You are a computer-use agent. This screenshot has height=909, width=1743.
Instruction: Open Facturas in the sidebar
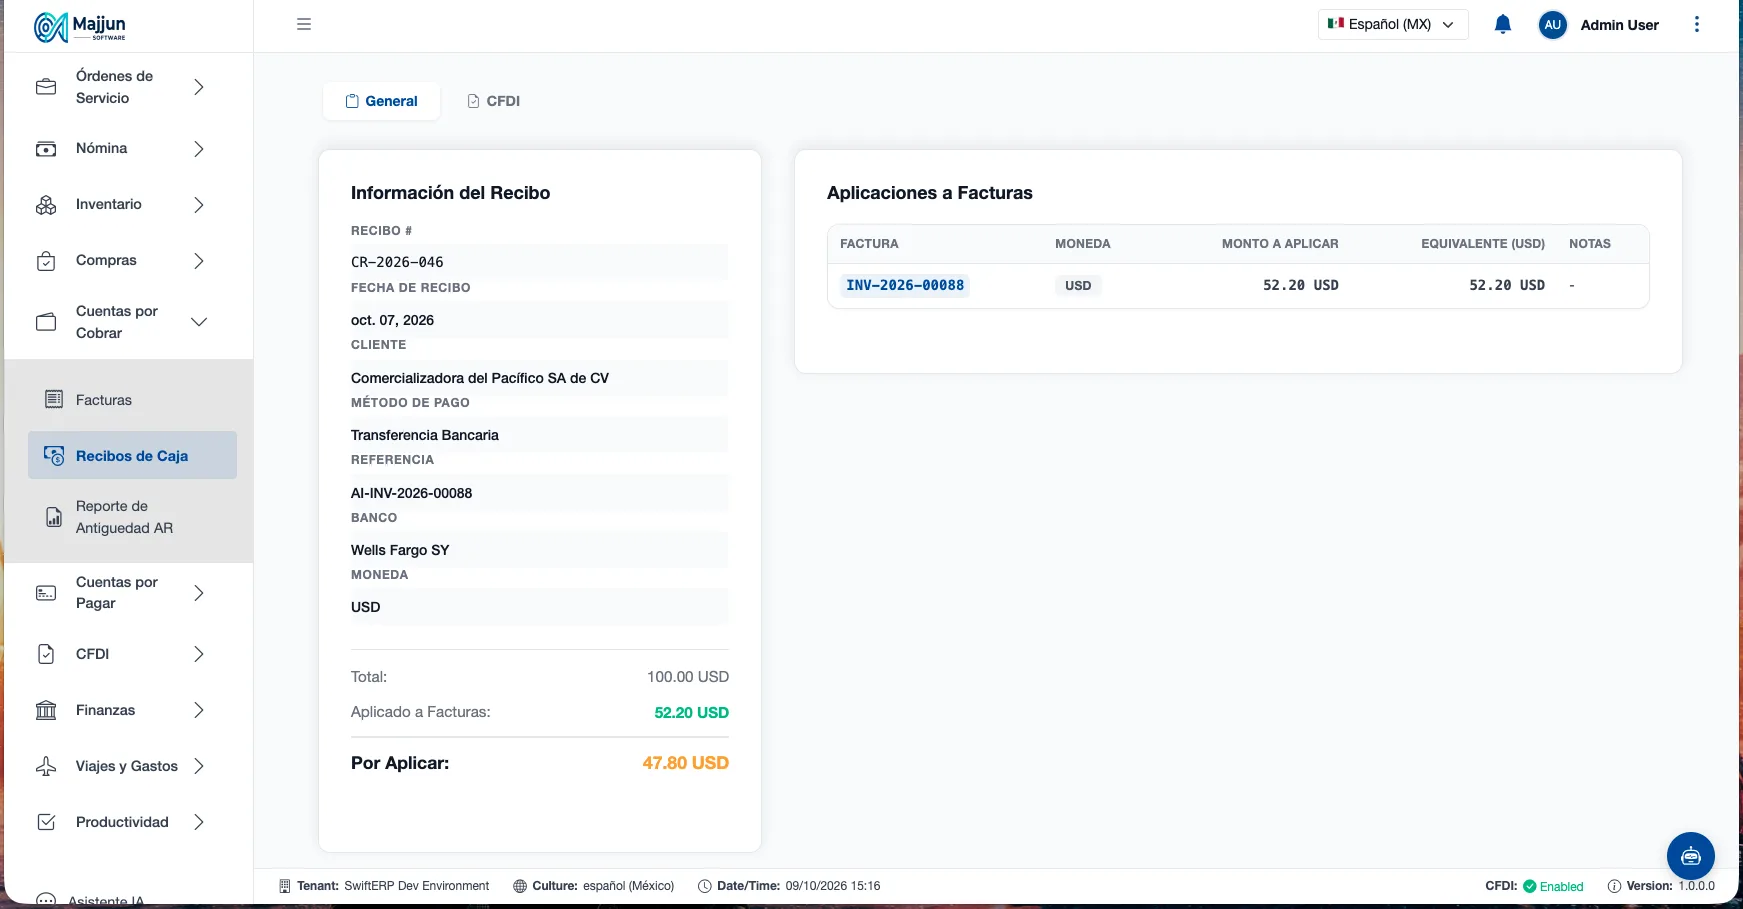132,400
